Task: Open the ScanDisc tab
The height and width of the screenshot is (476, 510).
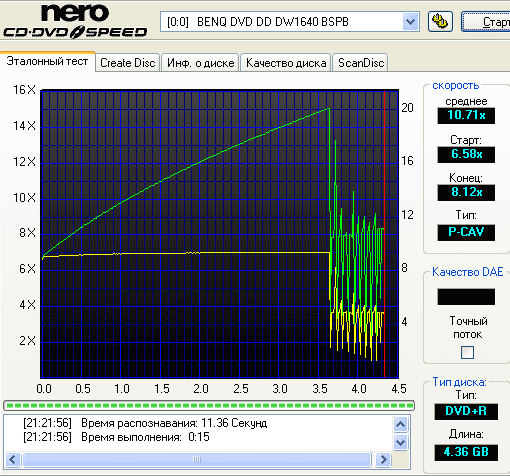Action: pos(361,63)
